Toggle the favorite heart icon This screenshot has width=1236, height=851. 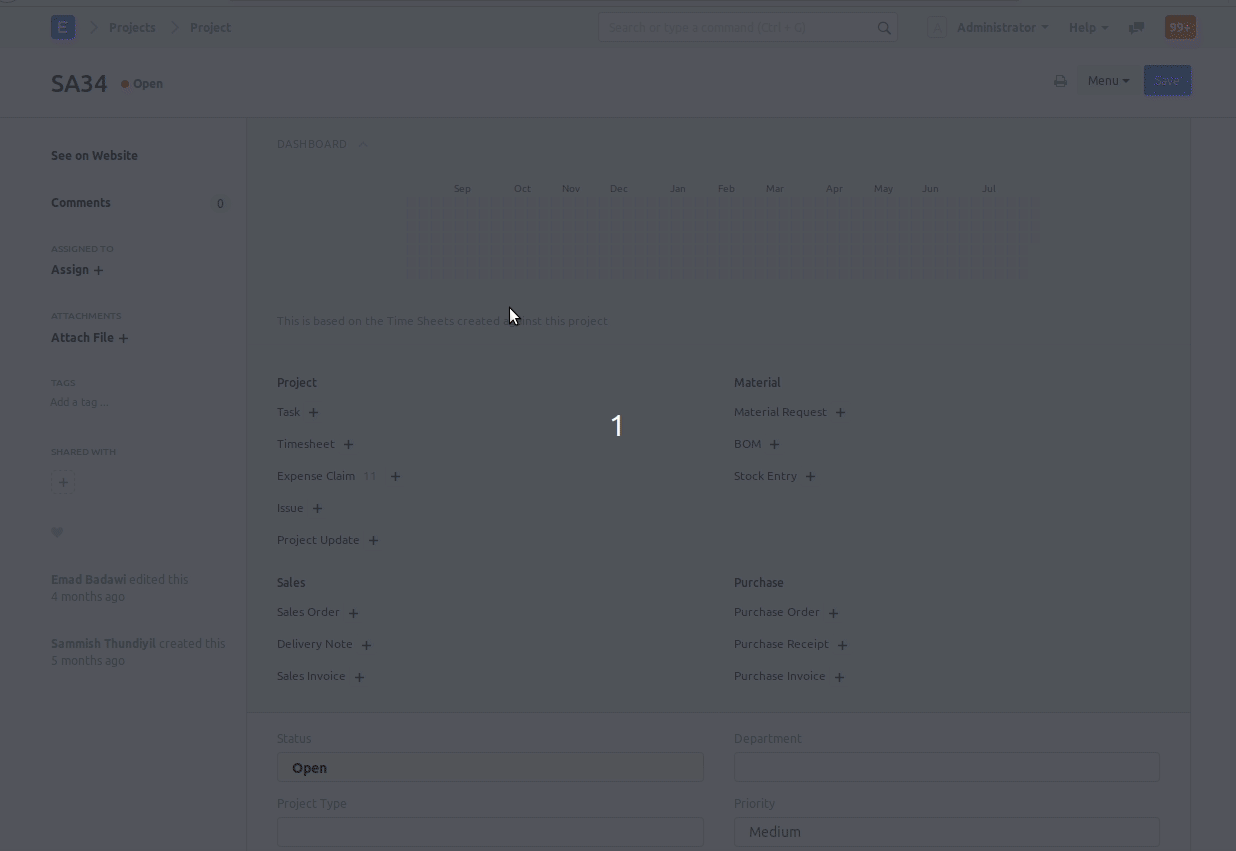click(x=57, y=532)
